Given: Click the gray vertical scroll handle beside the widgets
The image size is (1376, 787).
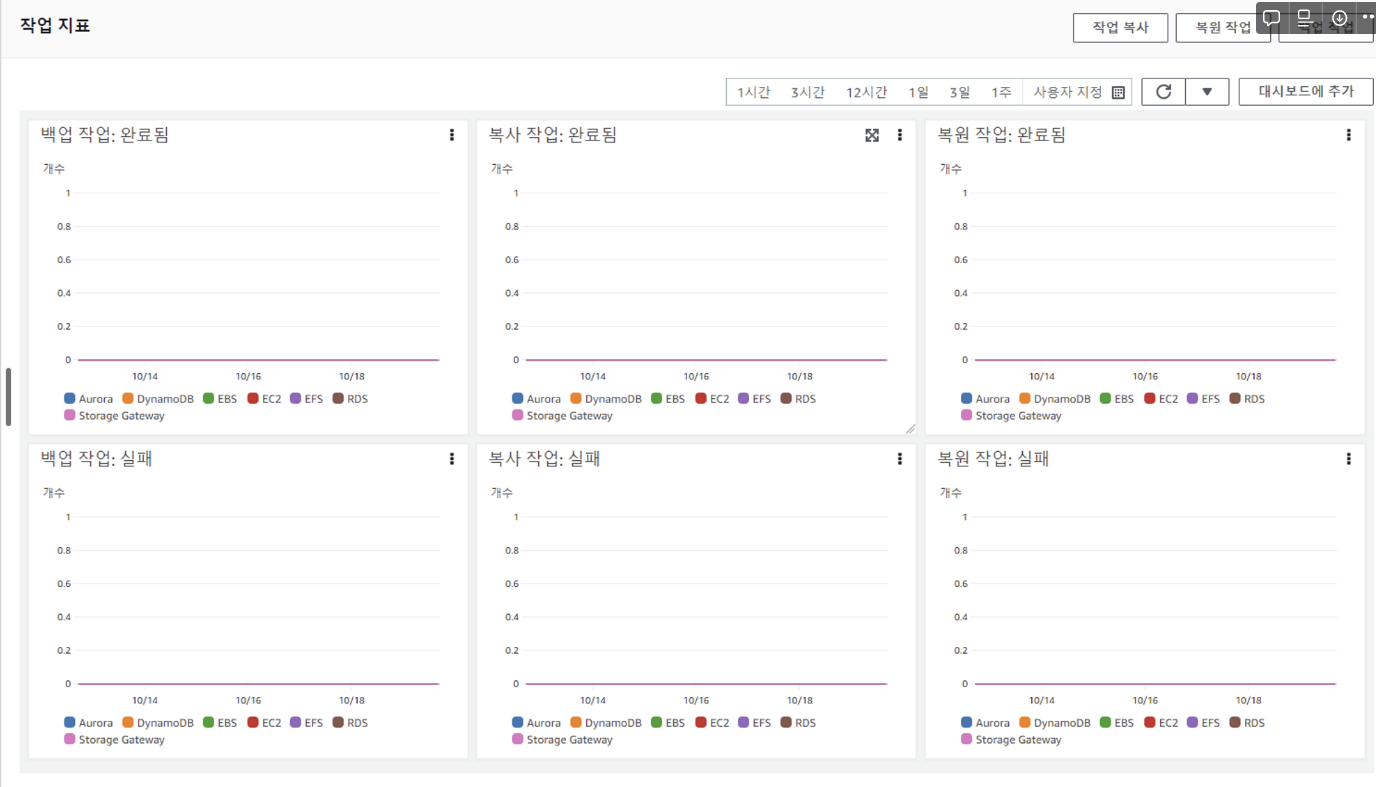Looking at the screenshot, I should 8,397.
